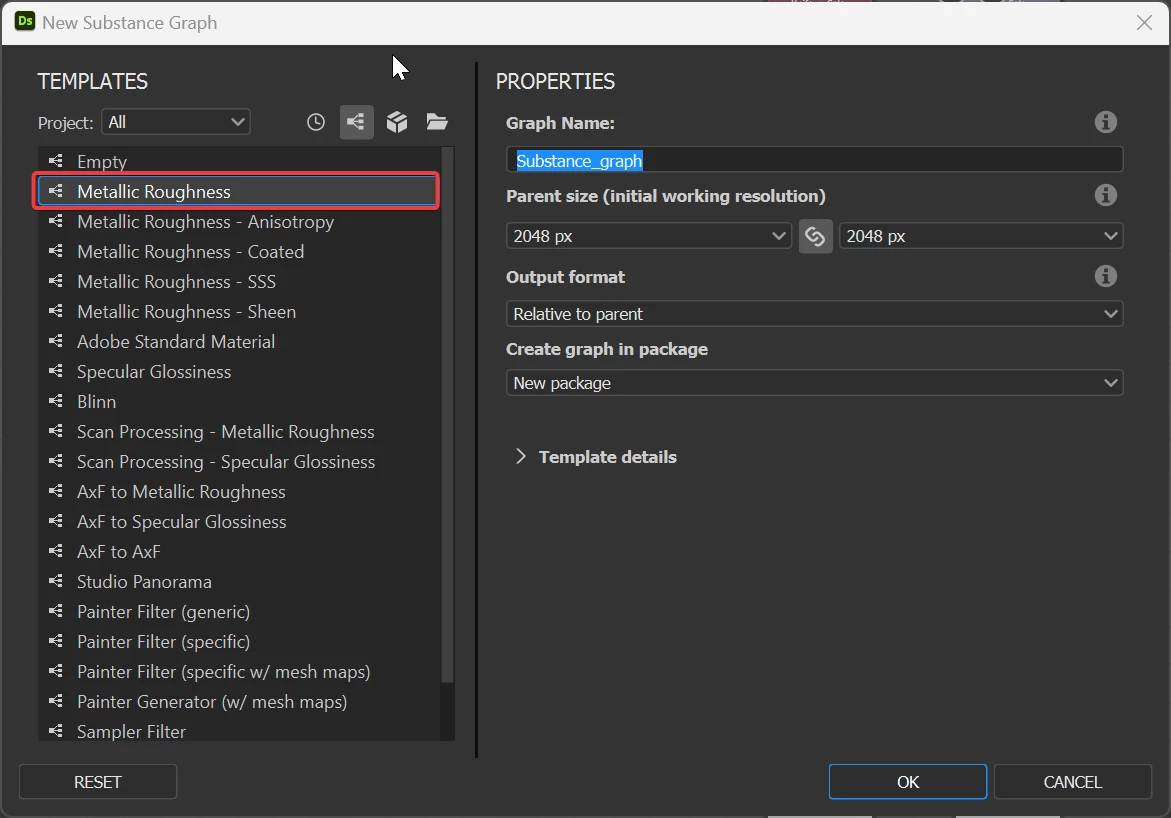The height and width of the screenshot is (818, 1171).
Task: Show recent templates via clock icon
Action: click(x=316, y=122)
